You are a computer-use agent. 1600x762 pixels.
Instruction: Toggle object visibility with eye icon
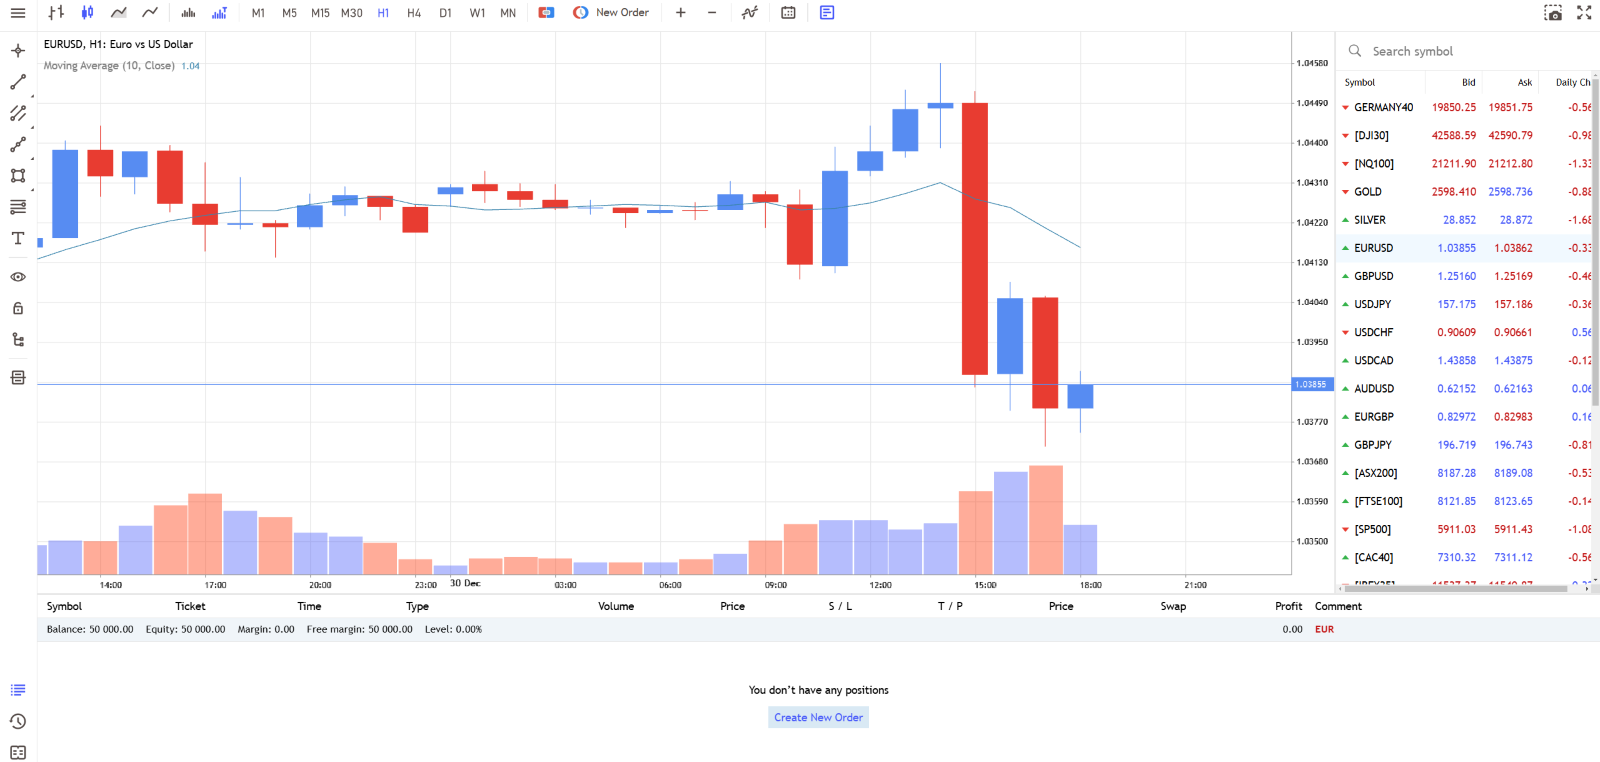[x=18, y=277]
